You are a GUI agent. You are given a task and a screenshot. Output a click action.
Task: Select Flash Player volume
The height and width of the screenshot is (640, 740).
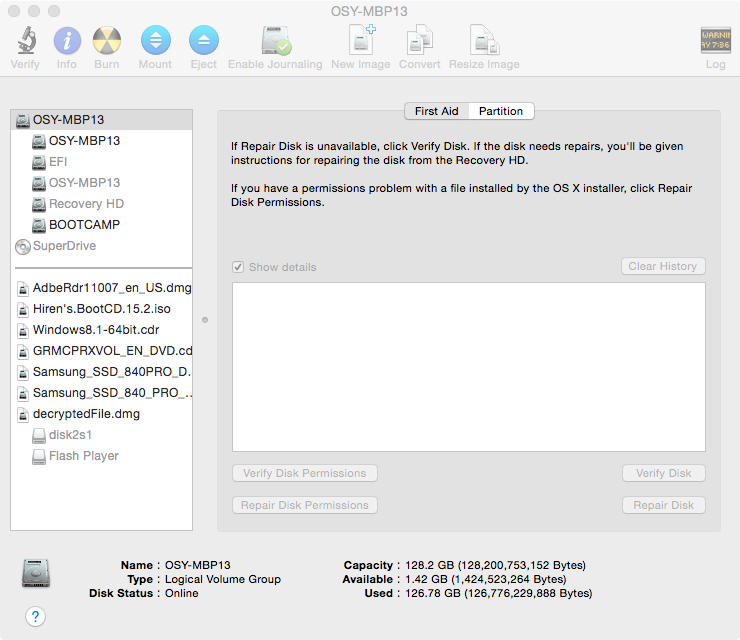click(101, 456)
